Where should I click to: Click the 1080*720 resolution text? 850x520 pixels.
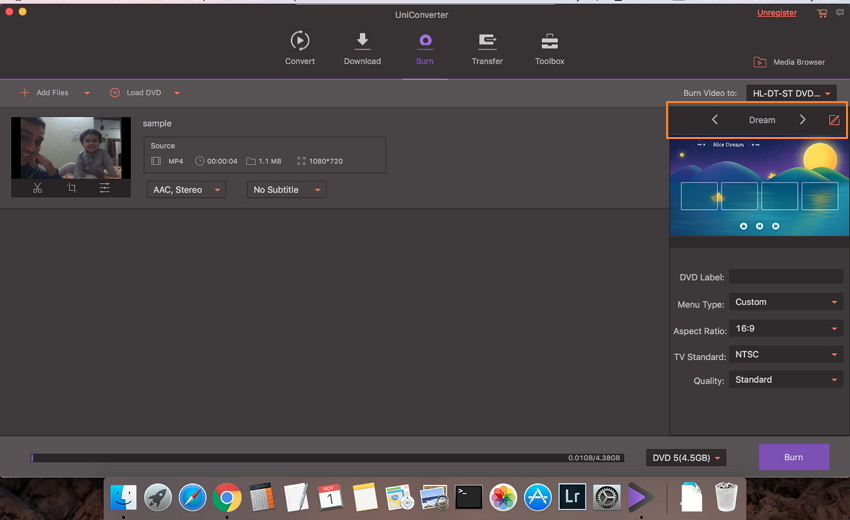coord(326,161)
